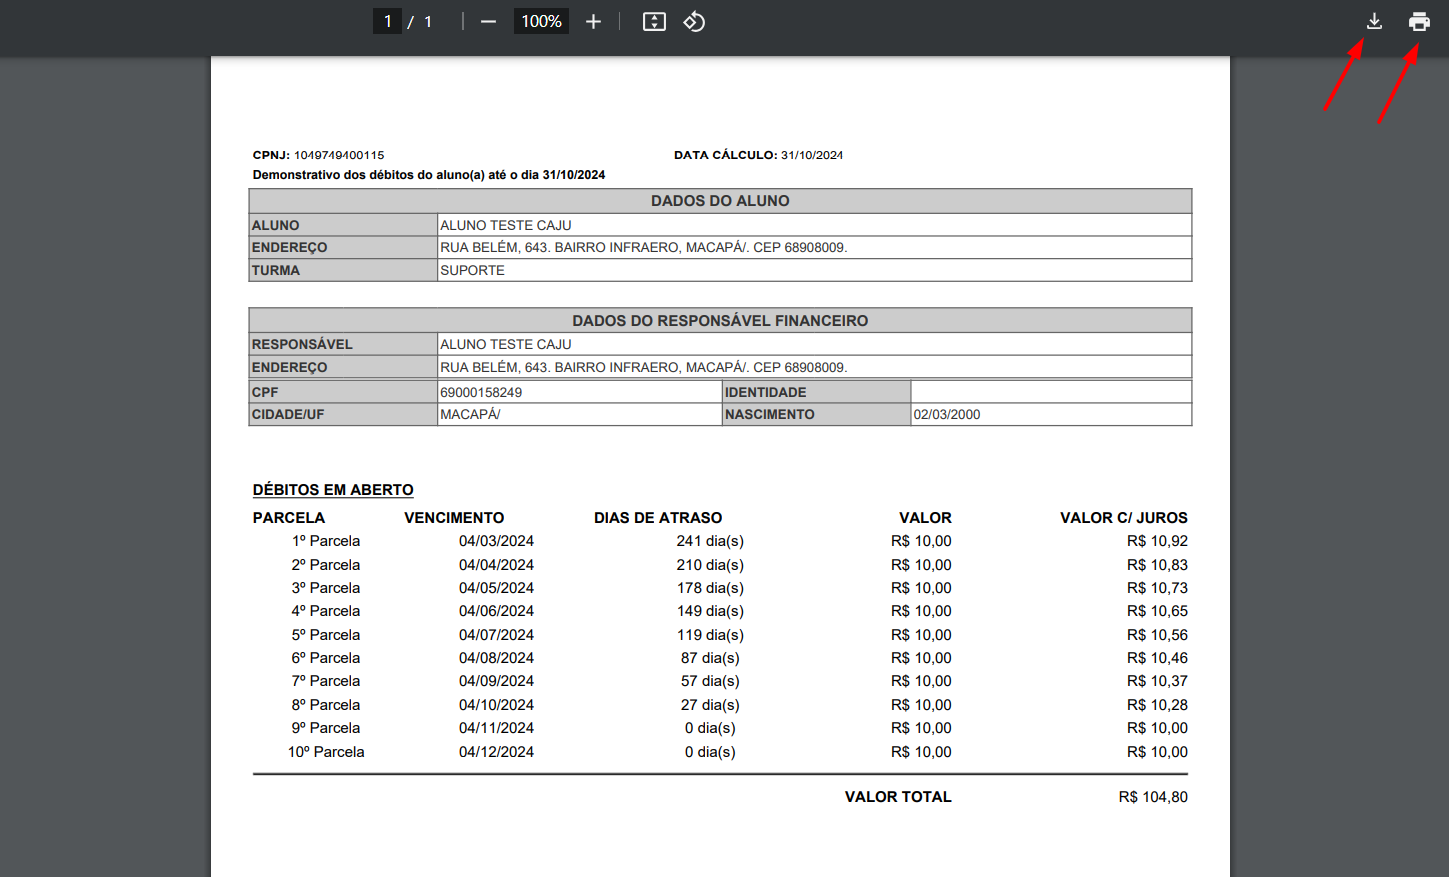Select the current page number field
This screenshot has width=1449, height=877.
point(387,21)
